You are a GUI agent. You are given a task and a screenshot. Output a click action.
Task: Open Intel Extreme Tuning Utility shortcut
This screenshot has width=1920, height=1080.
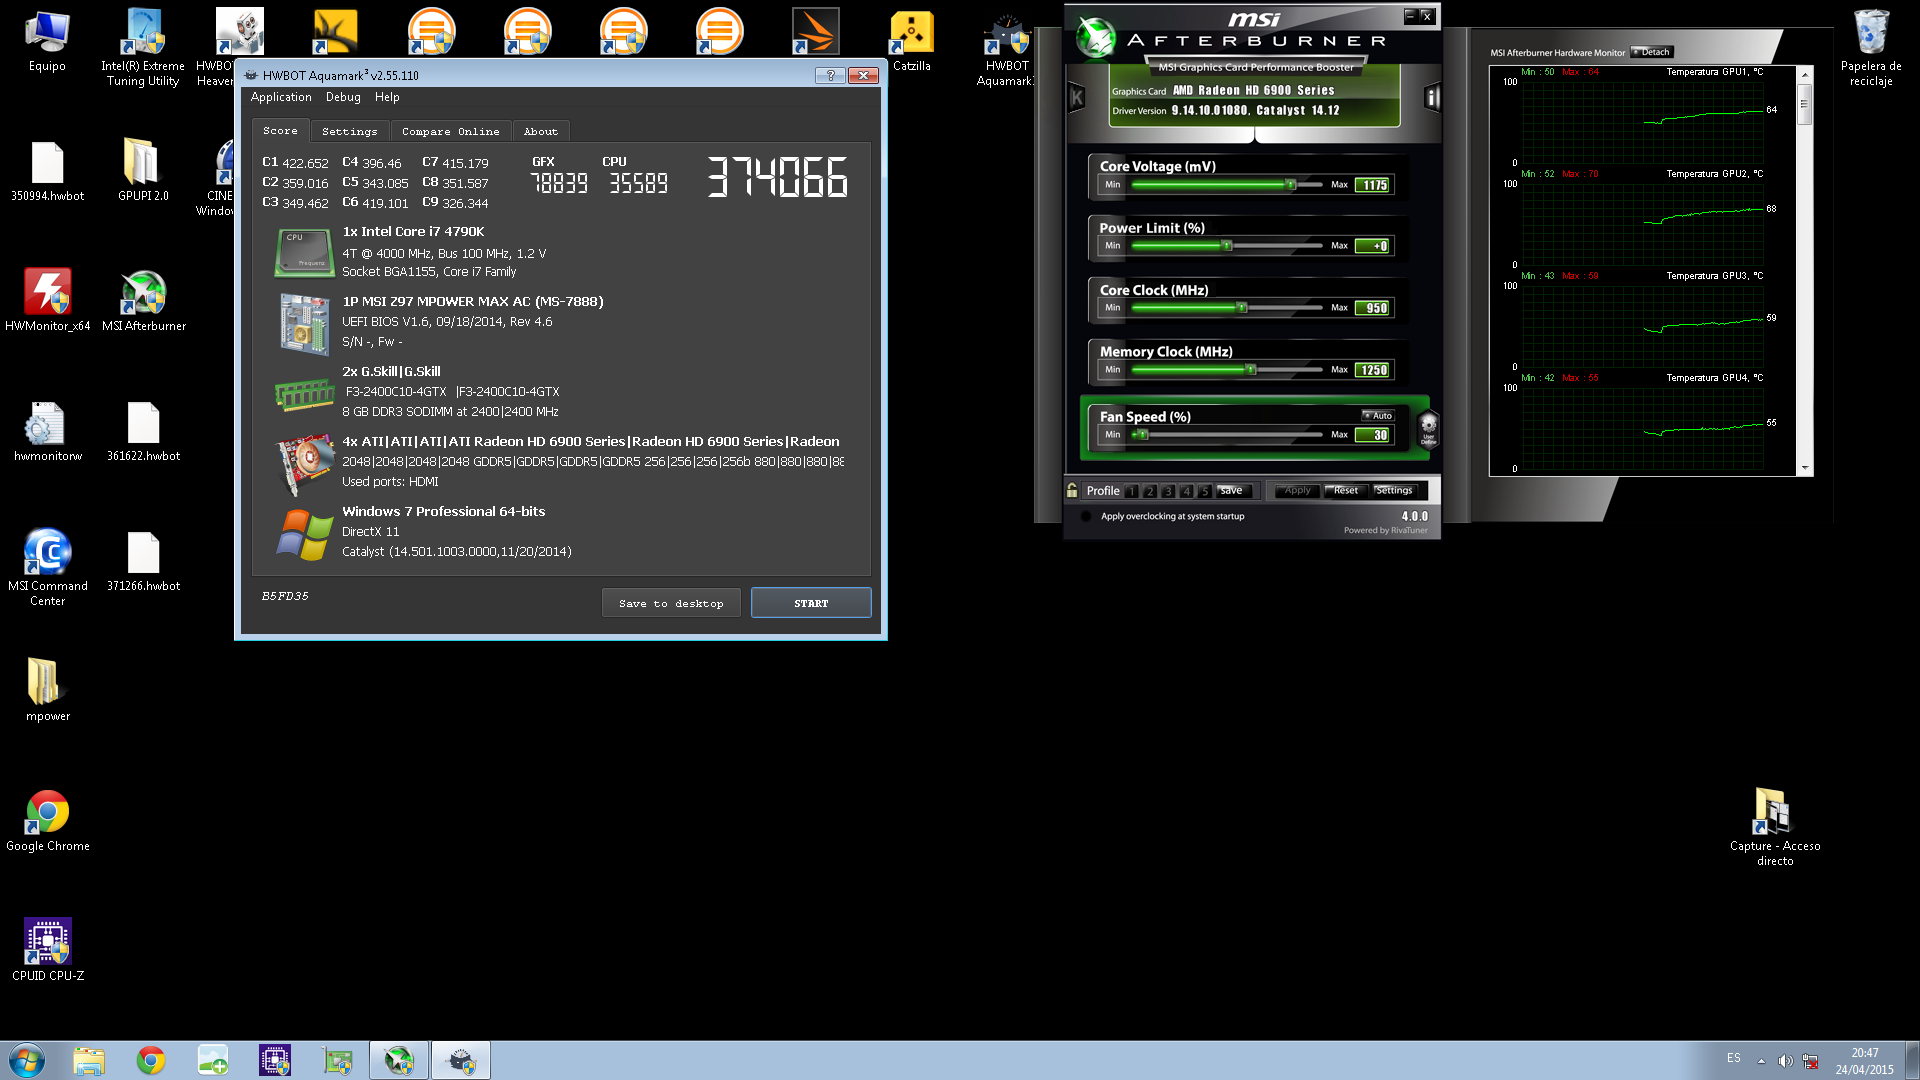point(143,47)
